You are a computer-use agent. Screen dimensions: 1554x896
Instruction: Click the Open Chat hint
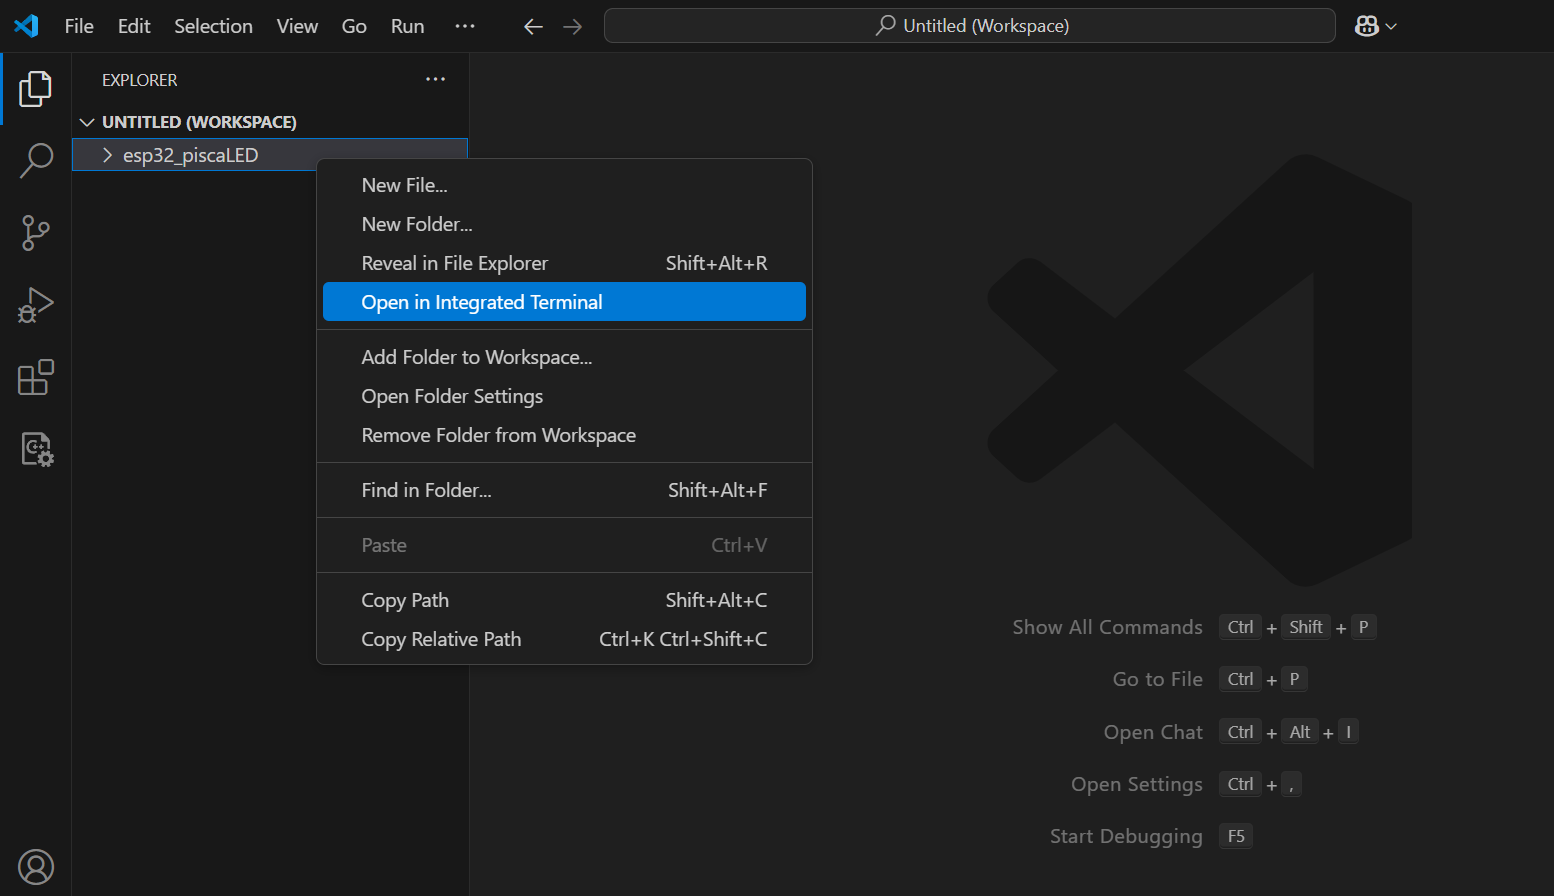point(1153,732)
